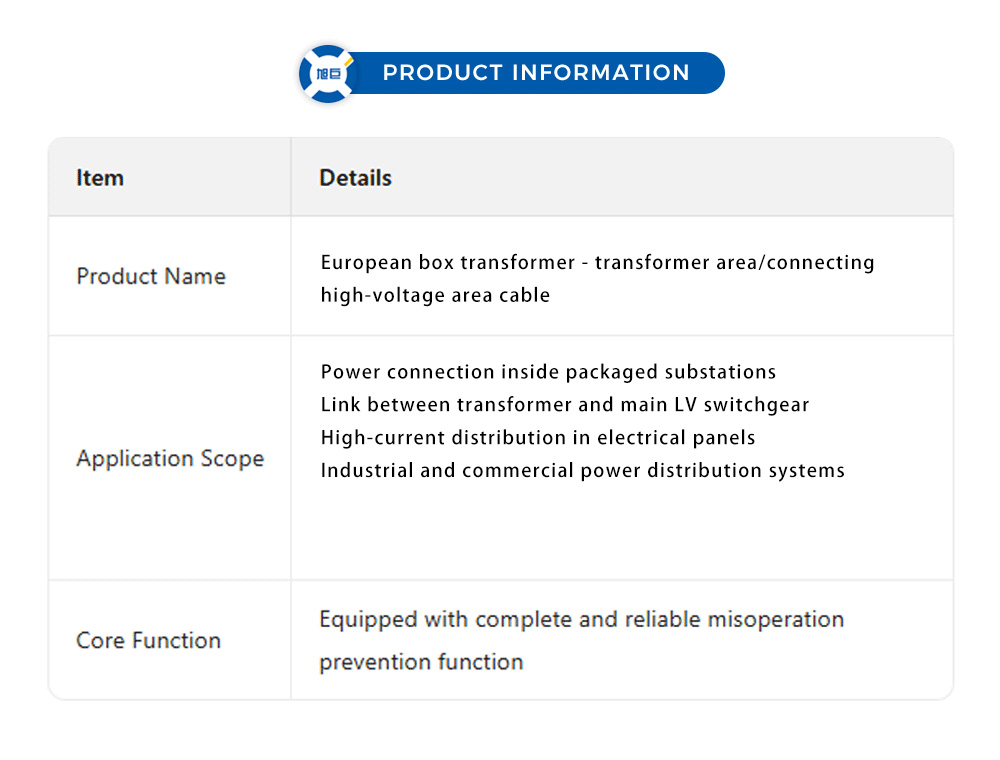Viewport: 1000px width, 760px height.
Task: Click the word misoperation in Core Function
Action: (x=776, y=619)
